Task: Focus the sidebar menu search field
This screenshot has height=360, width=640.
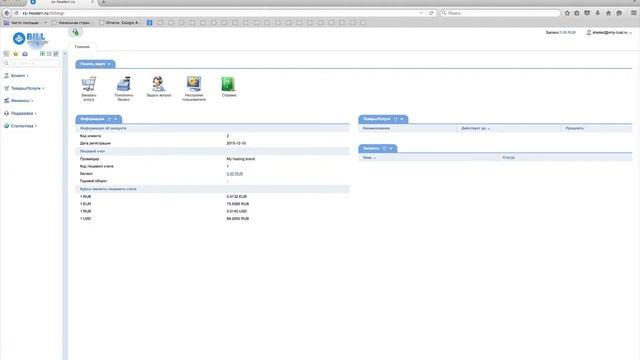Action: click(31, 63)
